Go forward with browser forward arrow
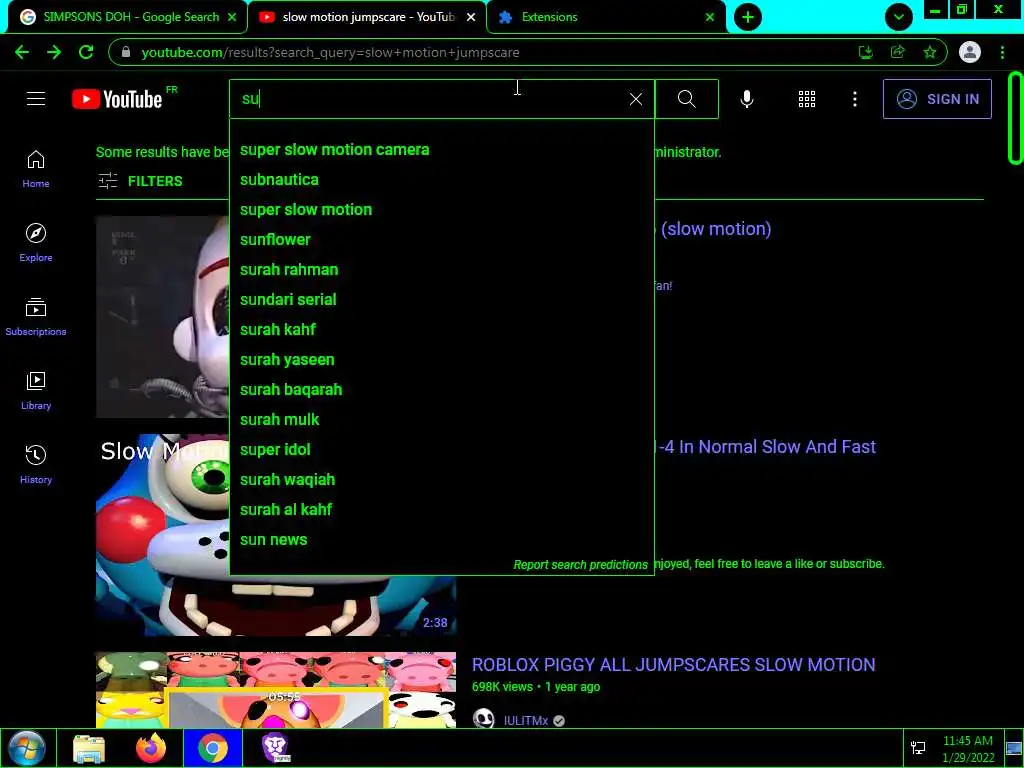The width and height of the screenshot is (1024, 768). point(54,52)
